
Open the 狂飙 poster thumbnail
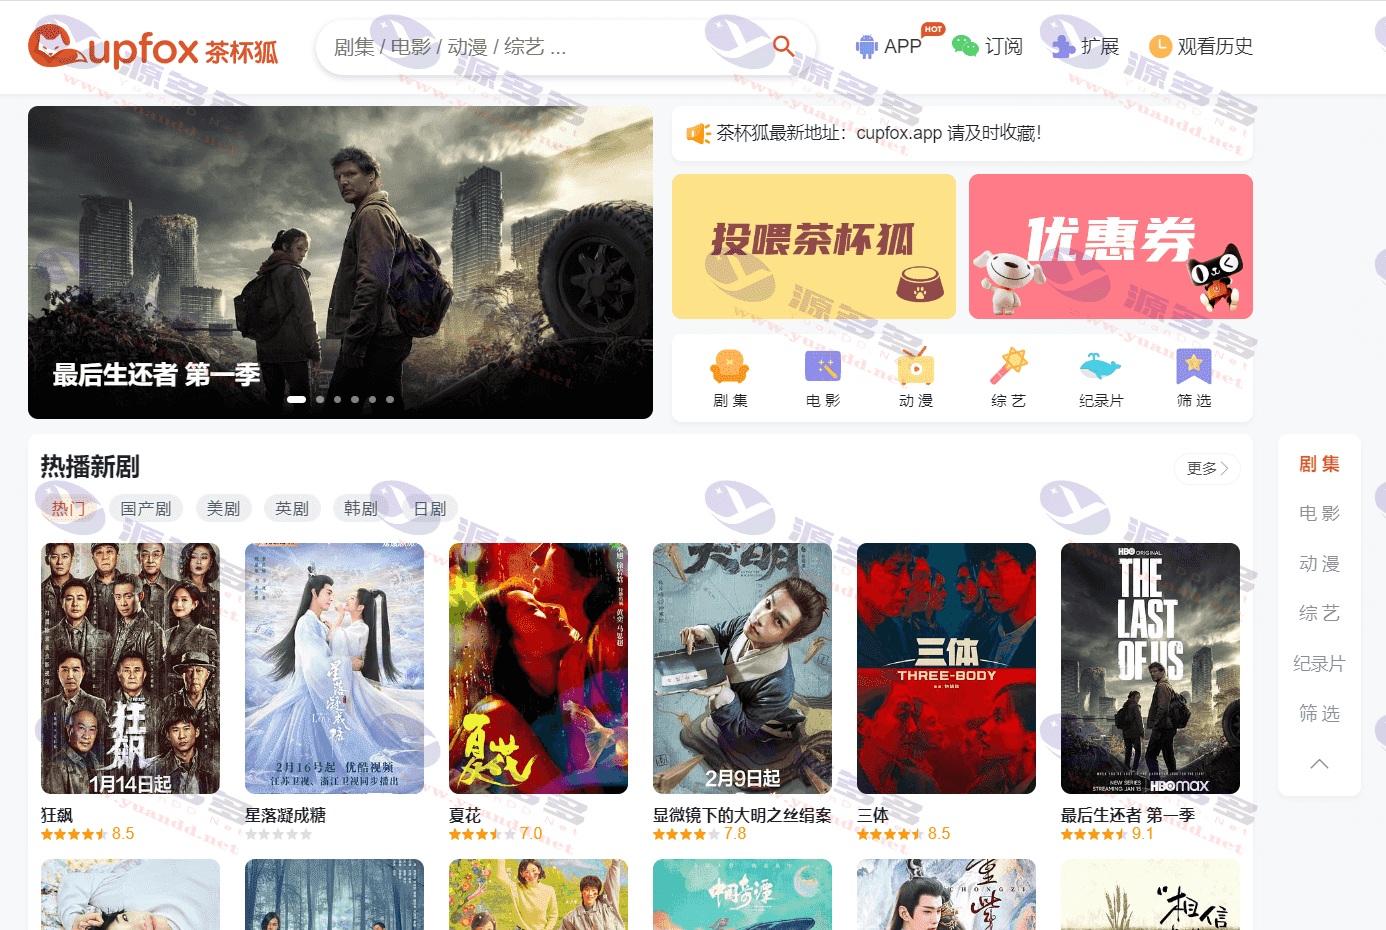(130, 668)
